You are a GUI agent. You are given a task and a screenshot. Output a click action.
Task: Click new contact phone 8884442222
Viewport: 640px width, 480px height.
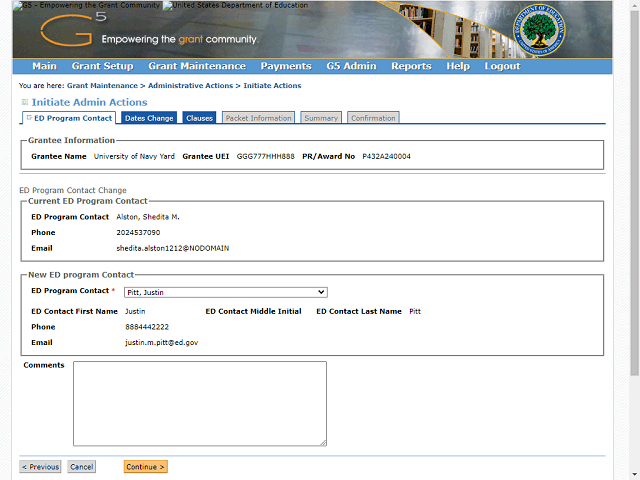tap(147, 327)
